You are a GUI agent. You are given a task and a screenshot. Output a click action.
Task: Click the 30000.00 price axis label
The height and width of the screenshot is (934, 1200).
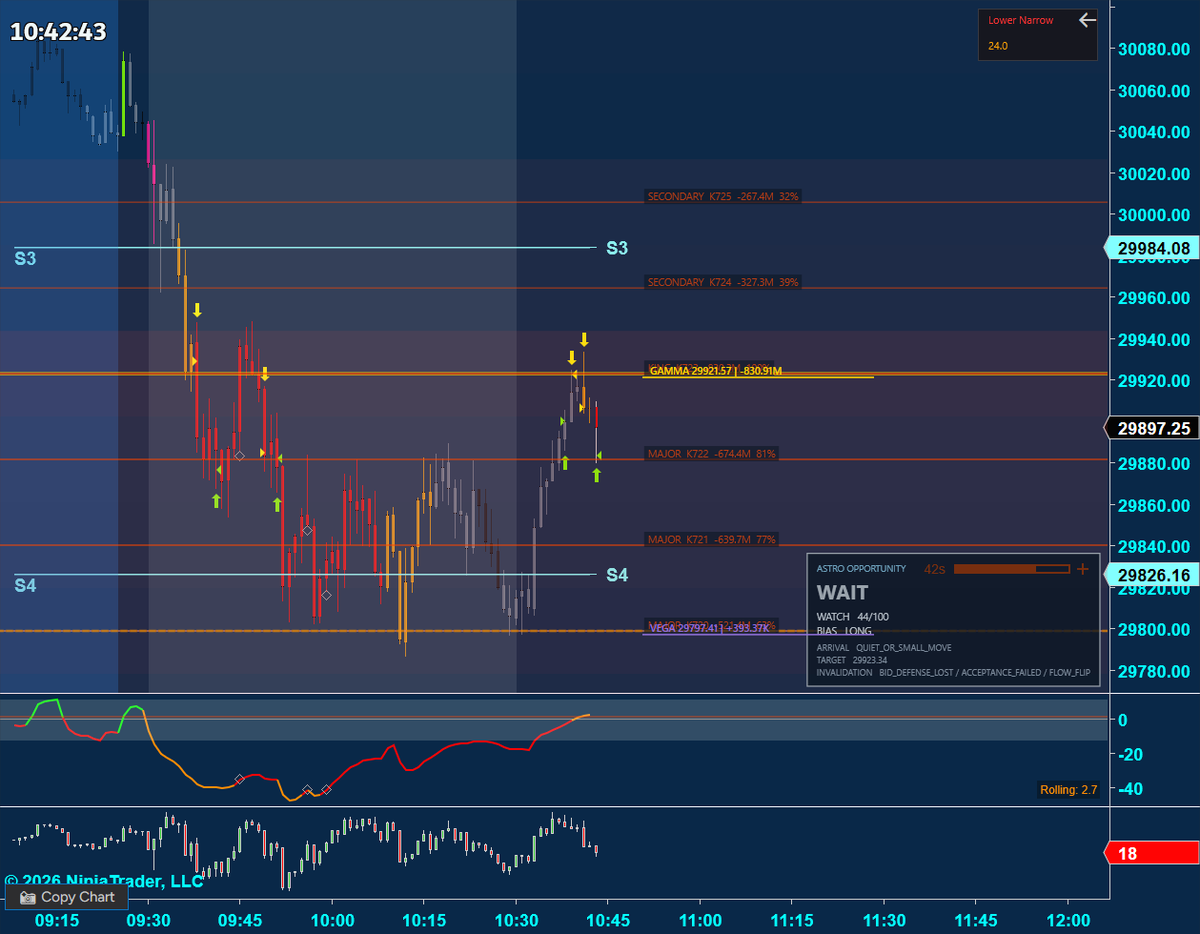(1154, 215)
